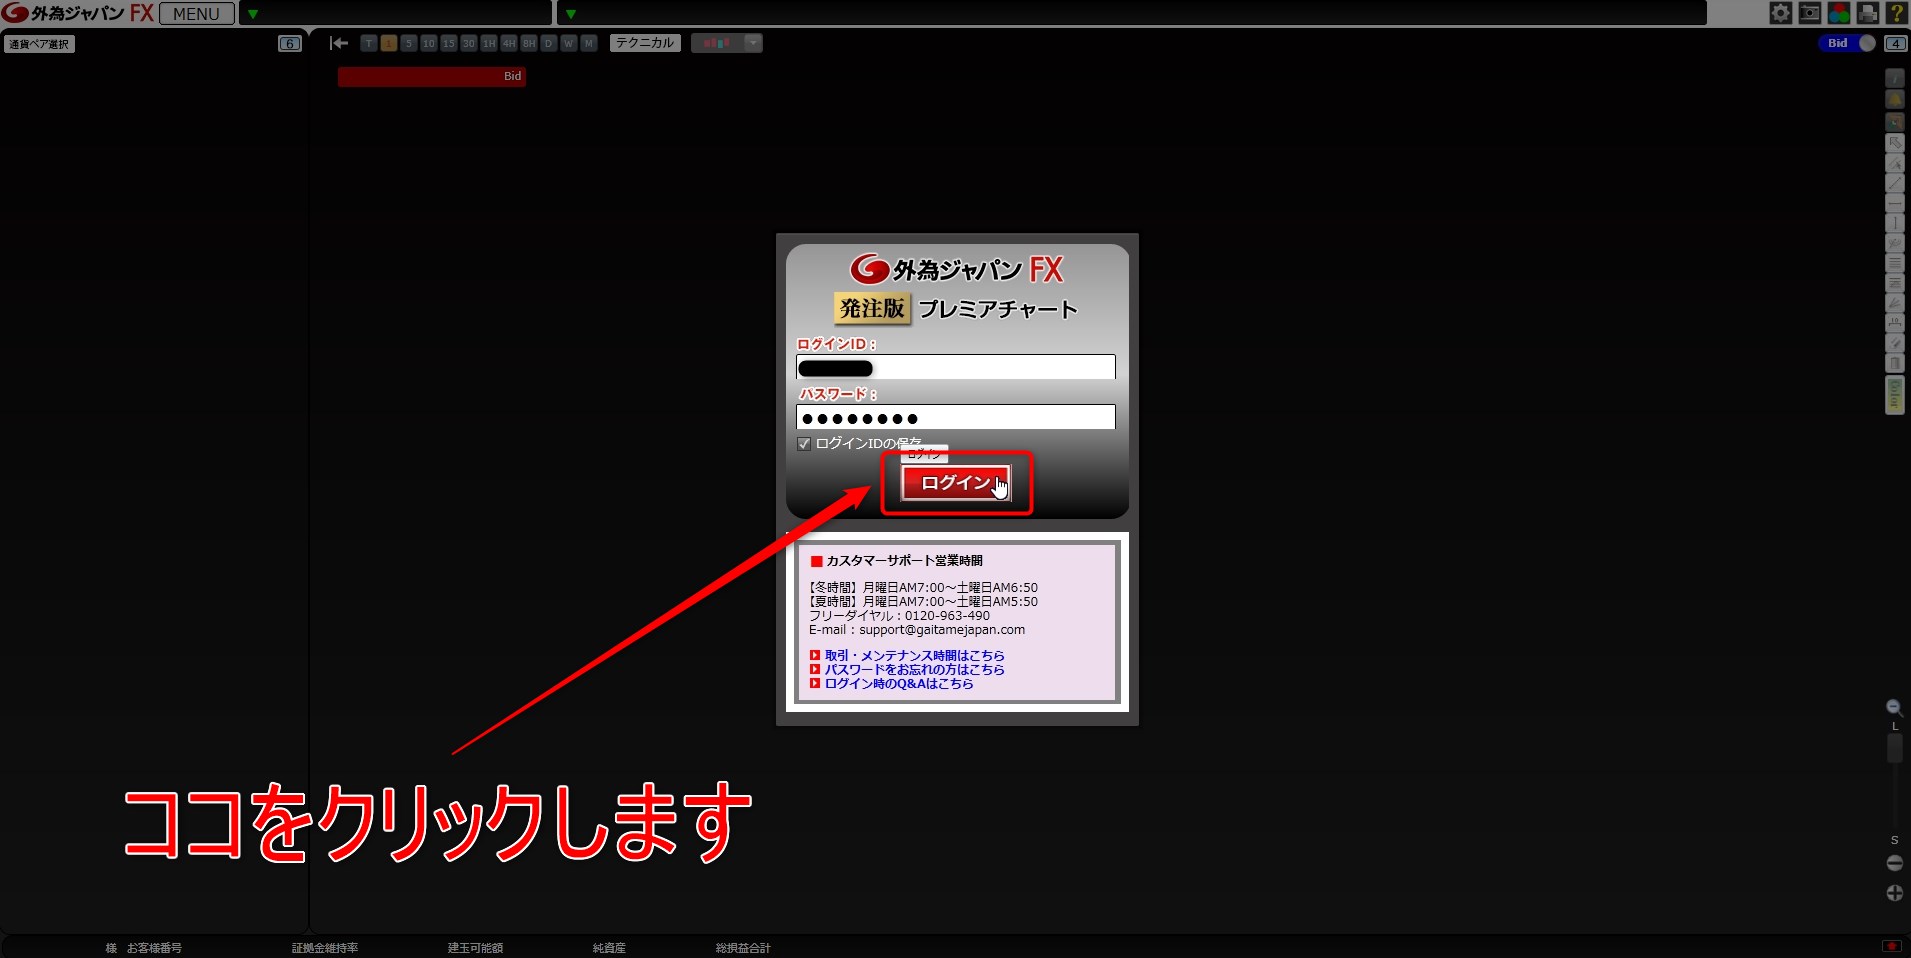Open help with the question mark icon
1911x958 pixels.
(x=1895, y=13)
